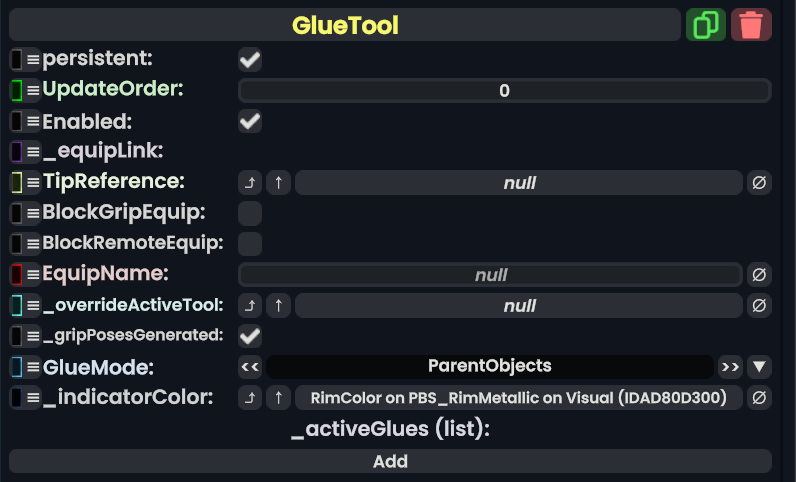Screen dimensions: 796x482
Task: Click the red trash delete icon
Action: (751, 25)
